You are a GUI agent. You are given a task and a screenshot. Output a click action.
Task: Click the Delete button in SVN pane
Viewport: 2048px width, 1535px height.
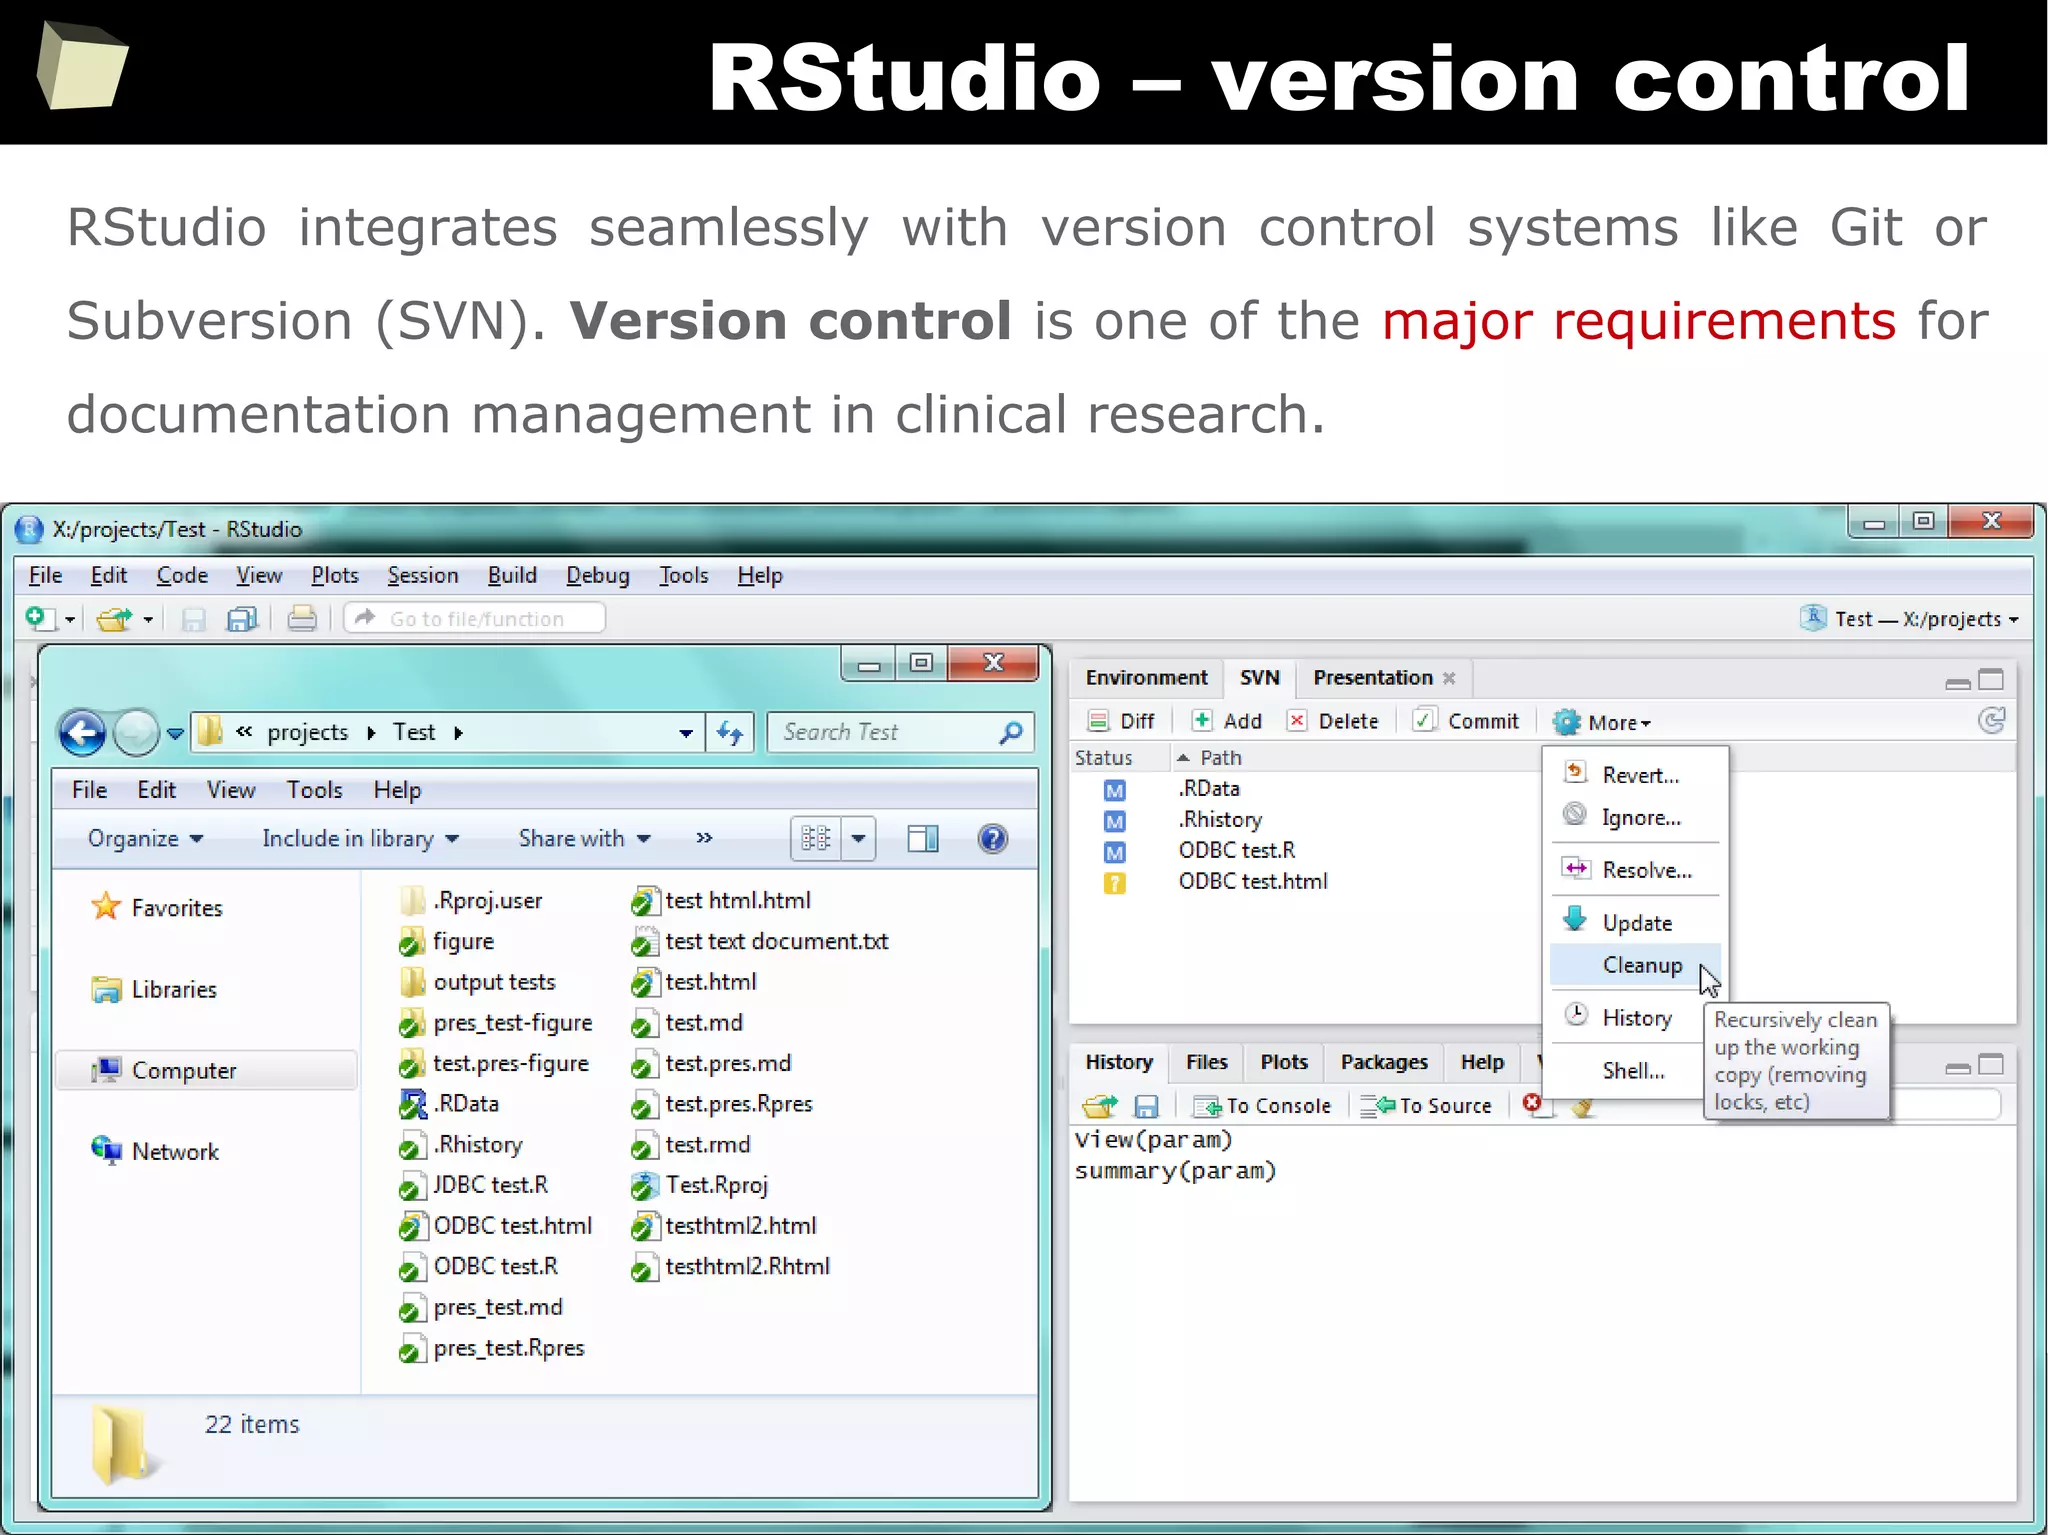[x=1333, y=721]
